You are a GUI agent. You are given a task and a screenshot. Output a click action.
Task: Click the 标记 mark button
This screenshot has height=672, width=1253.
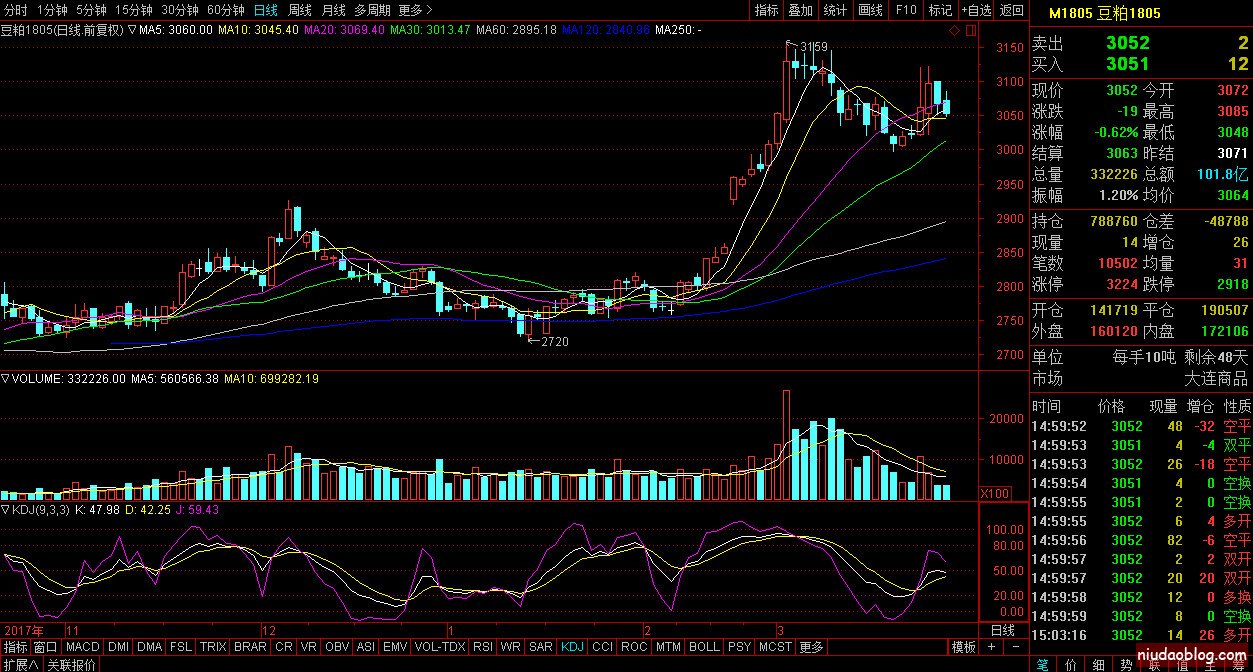pyautogui.click(x=940, y=10)
